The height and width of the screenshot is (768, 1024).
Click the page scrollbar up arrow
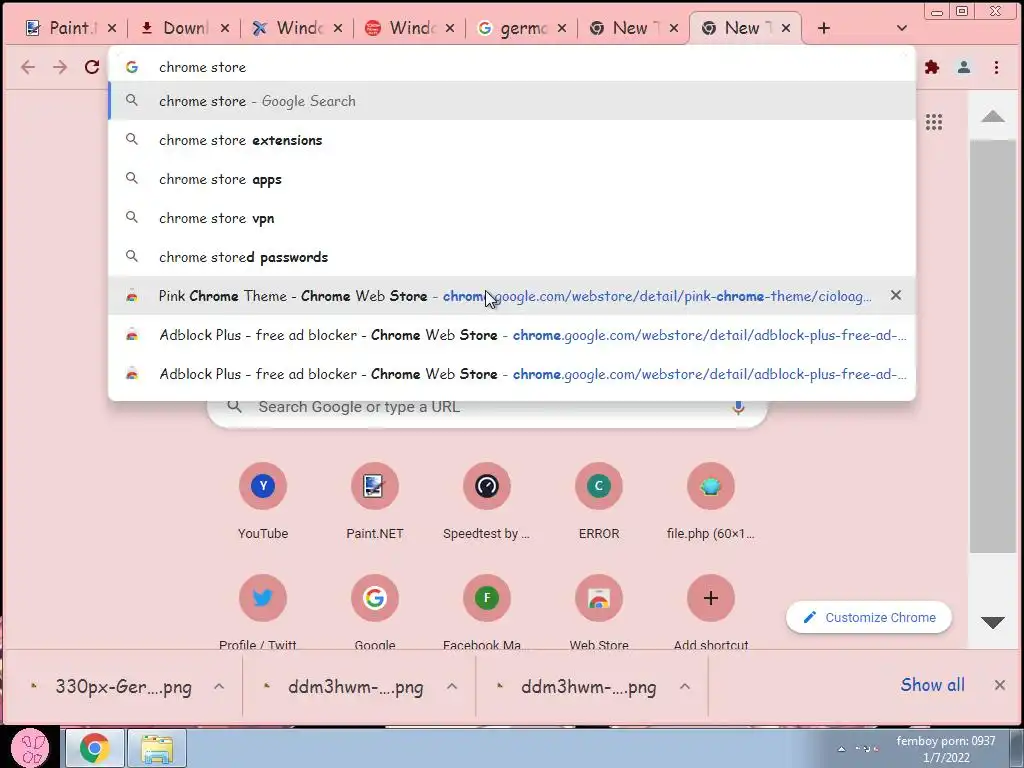(993, 116)
